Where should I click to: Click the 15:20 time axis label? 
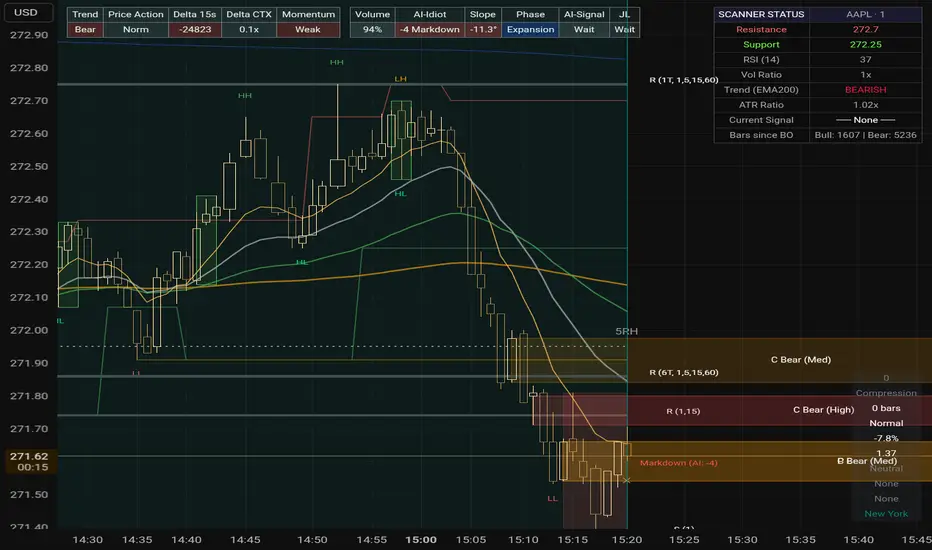(626, 540)
